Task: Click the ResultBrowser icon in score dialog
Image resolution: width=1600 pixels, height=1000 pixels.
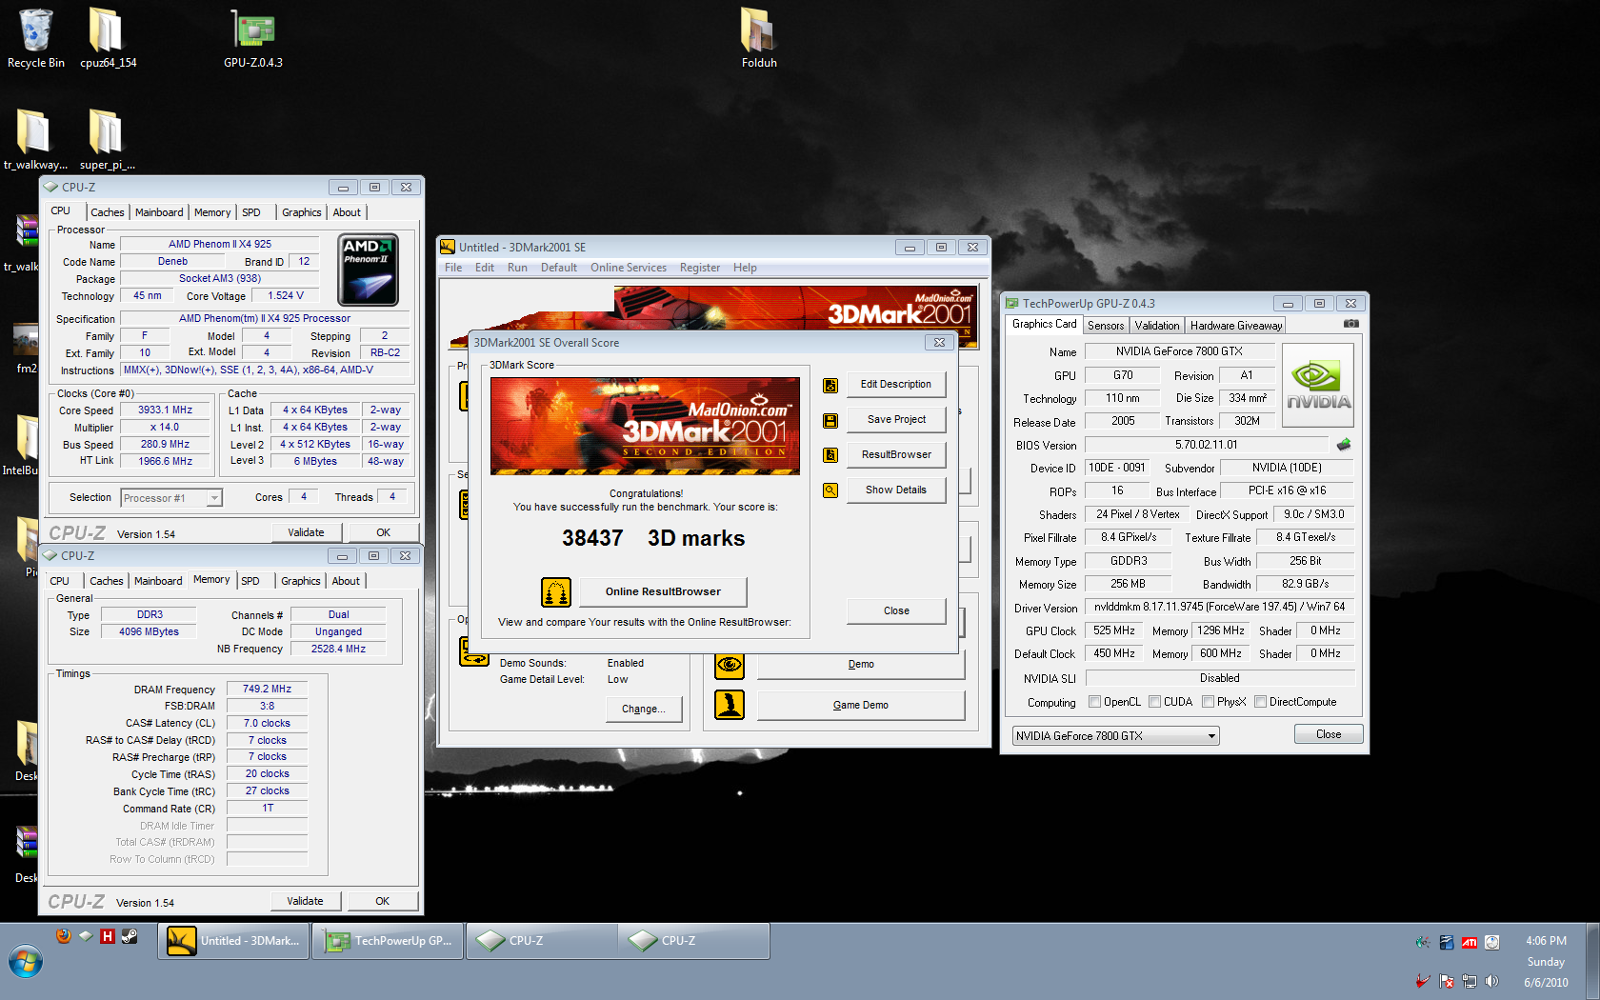Action: (x=830, y=455)
